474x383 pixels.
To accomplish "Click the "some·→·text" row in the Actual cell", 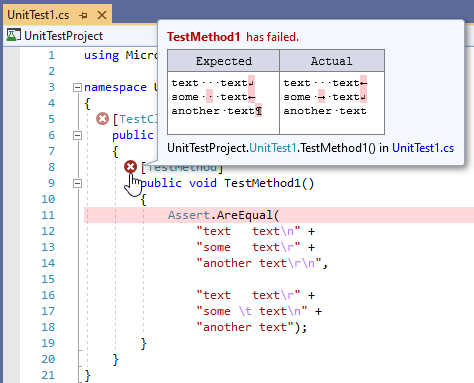I will [325, 97].
